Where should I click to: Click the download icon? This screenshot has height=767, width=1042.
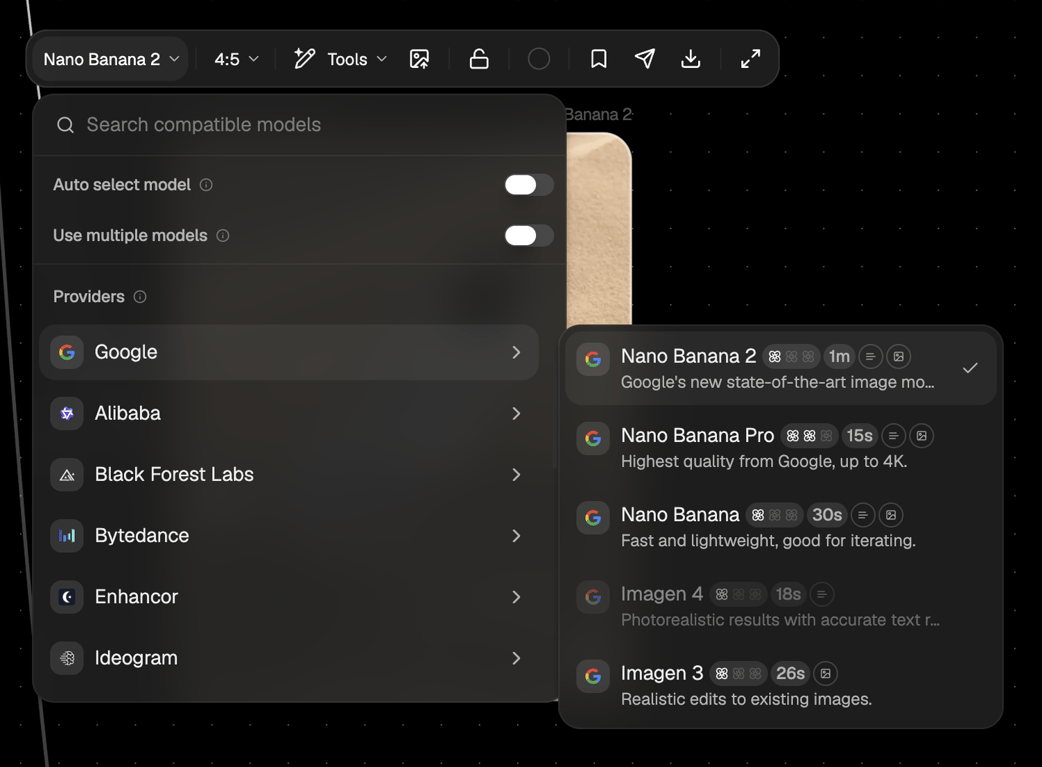click(691, 59)
